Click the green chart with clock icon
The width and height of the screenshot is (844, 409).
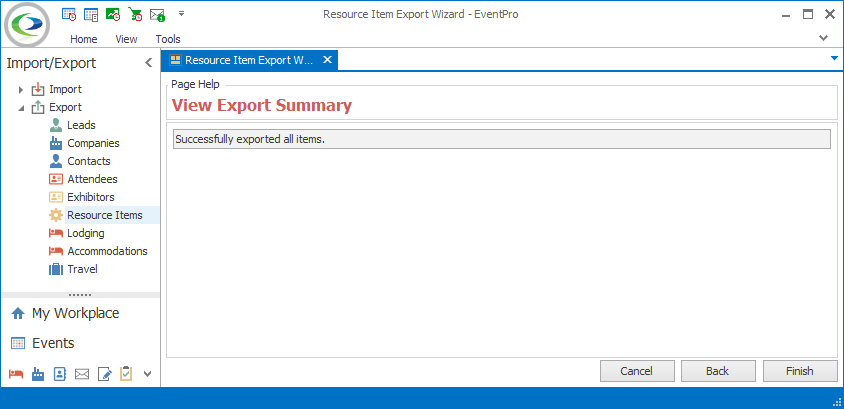113,15
